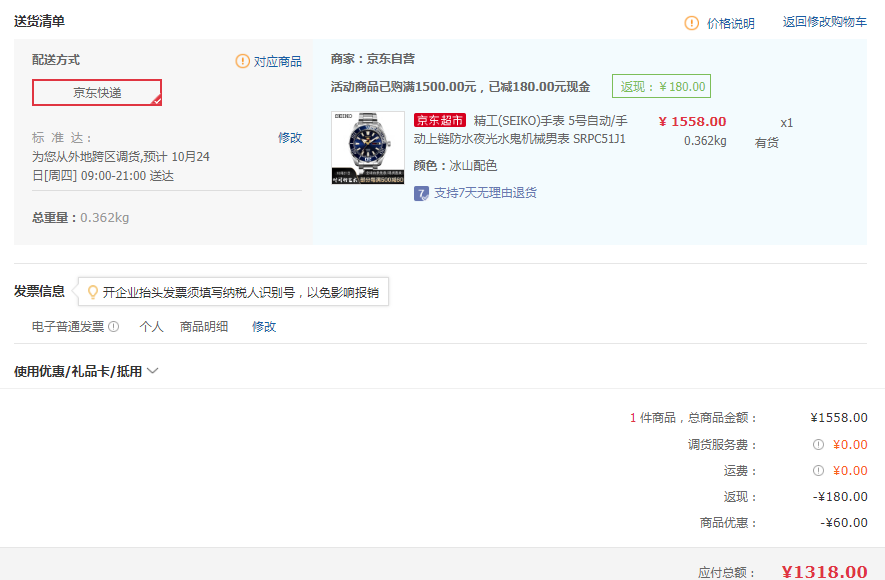Click the product price ¥1558.00
The height and width of the screenshot is (580, 885).
coord(693,121)
